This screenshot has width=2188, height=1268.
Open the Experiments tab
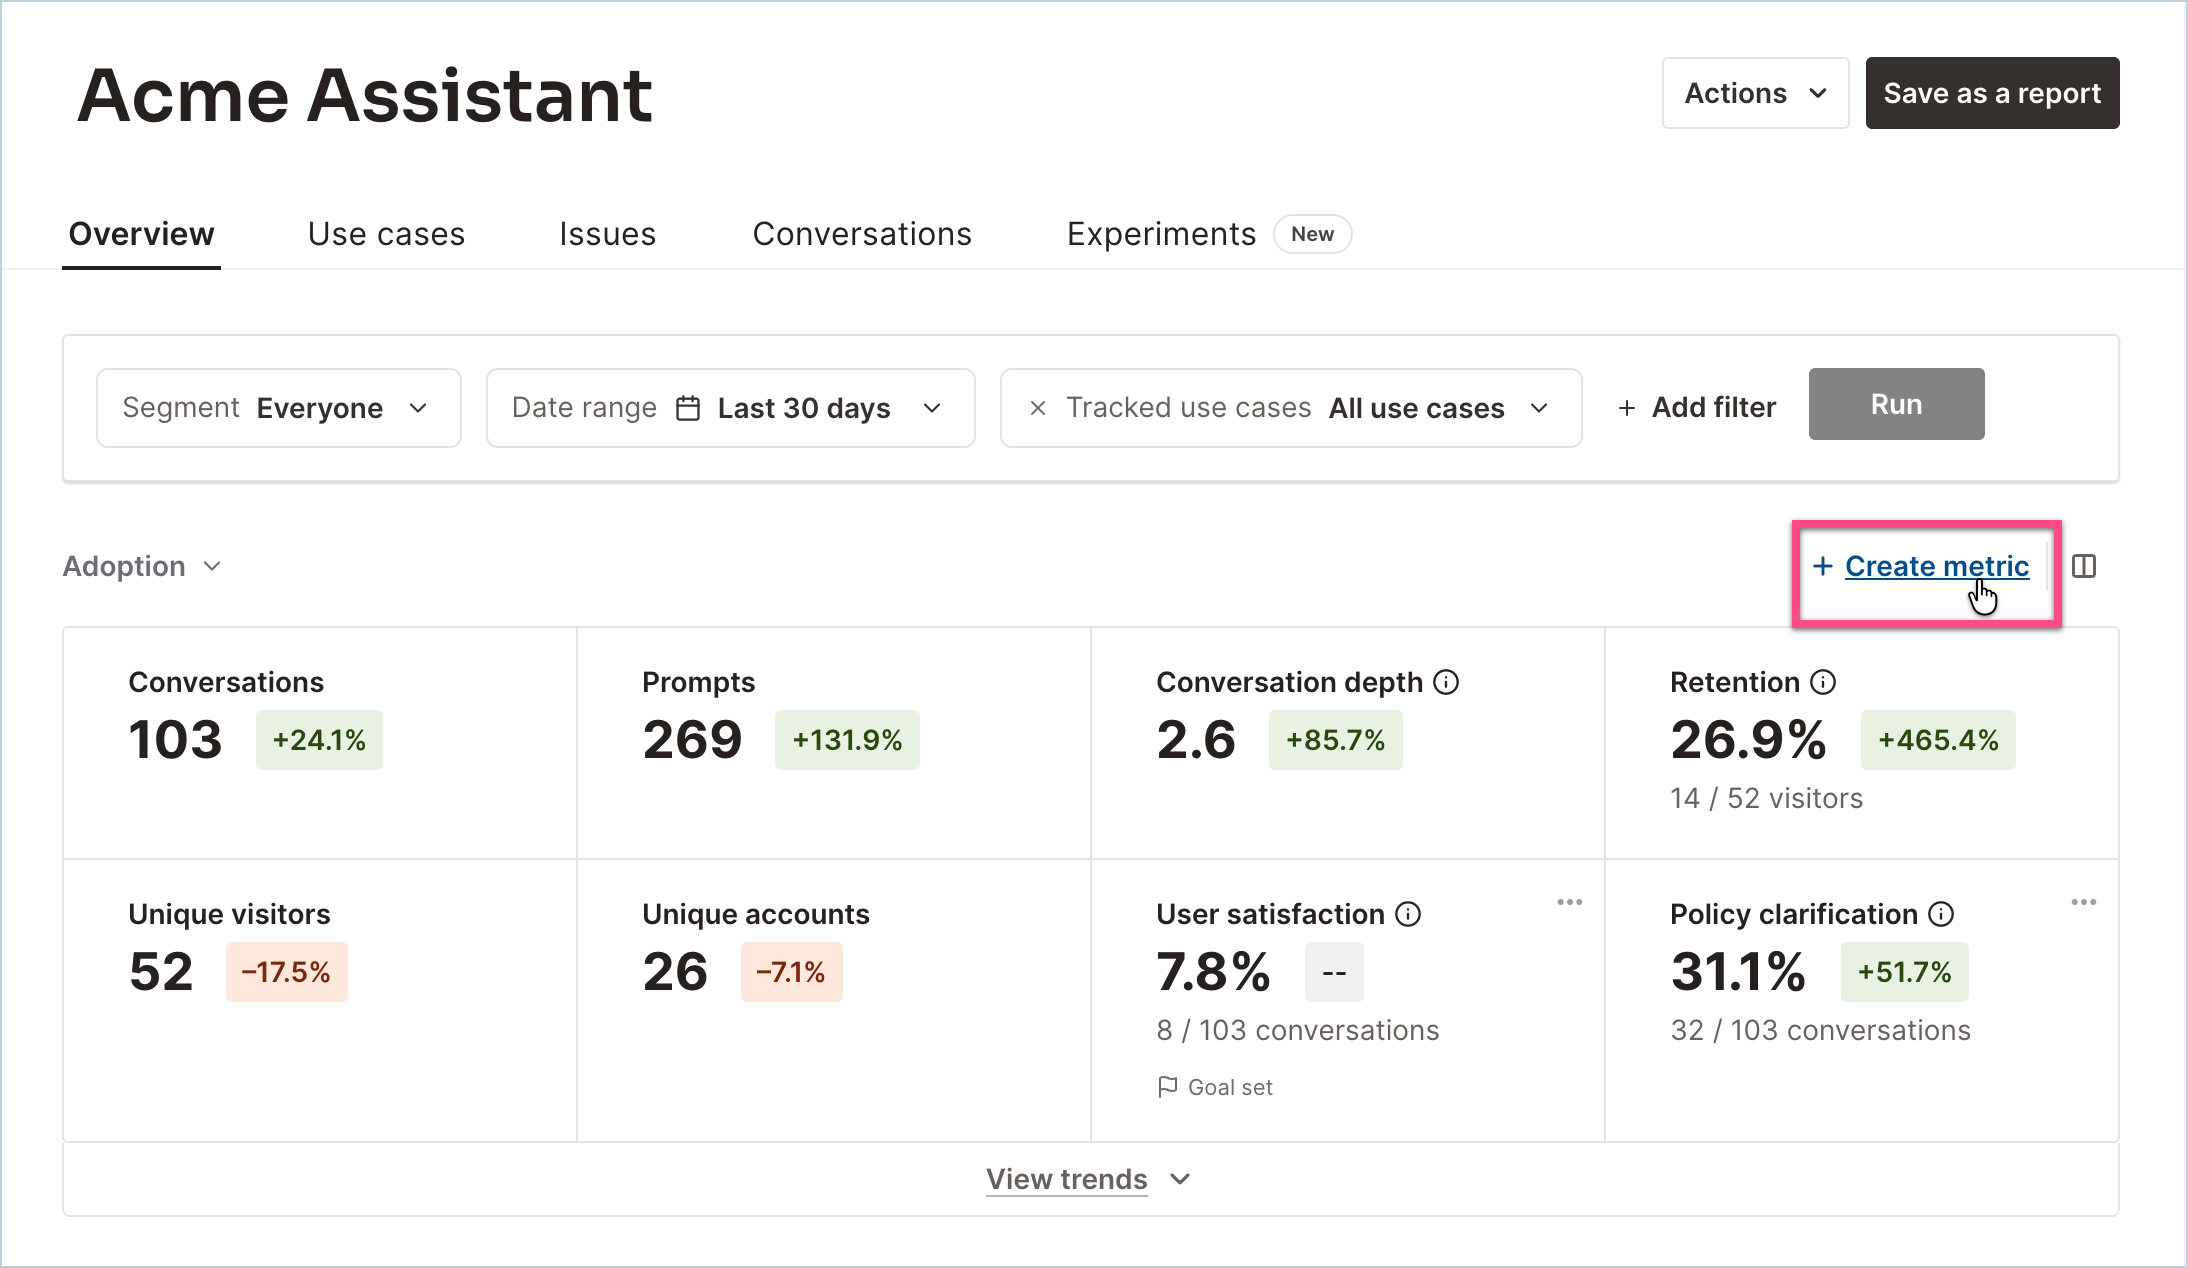pos(1161,234)
